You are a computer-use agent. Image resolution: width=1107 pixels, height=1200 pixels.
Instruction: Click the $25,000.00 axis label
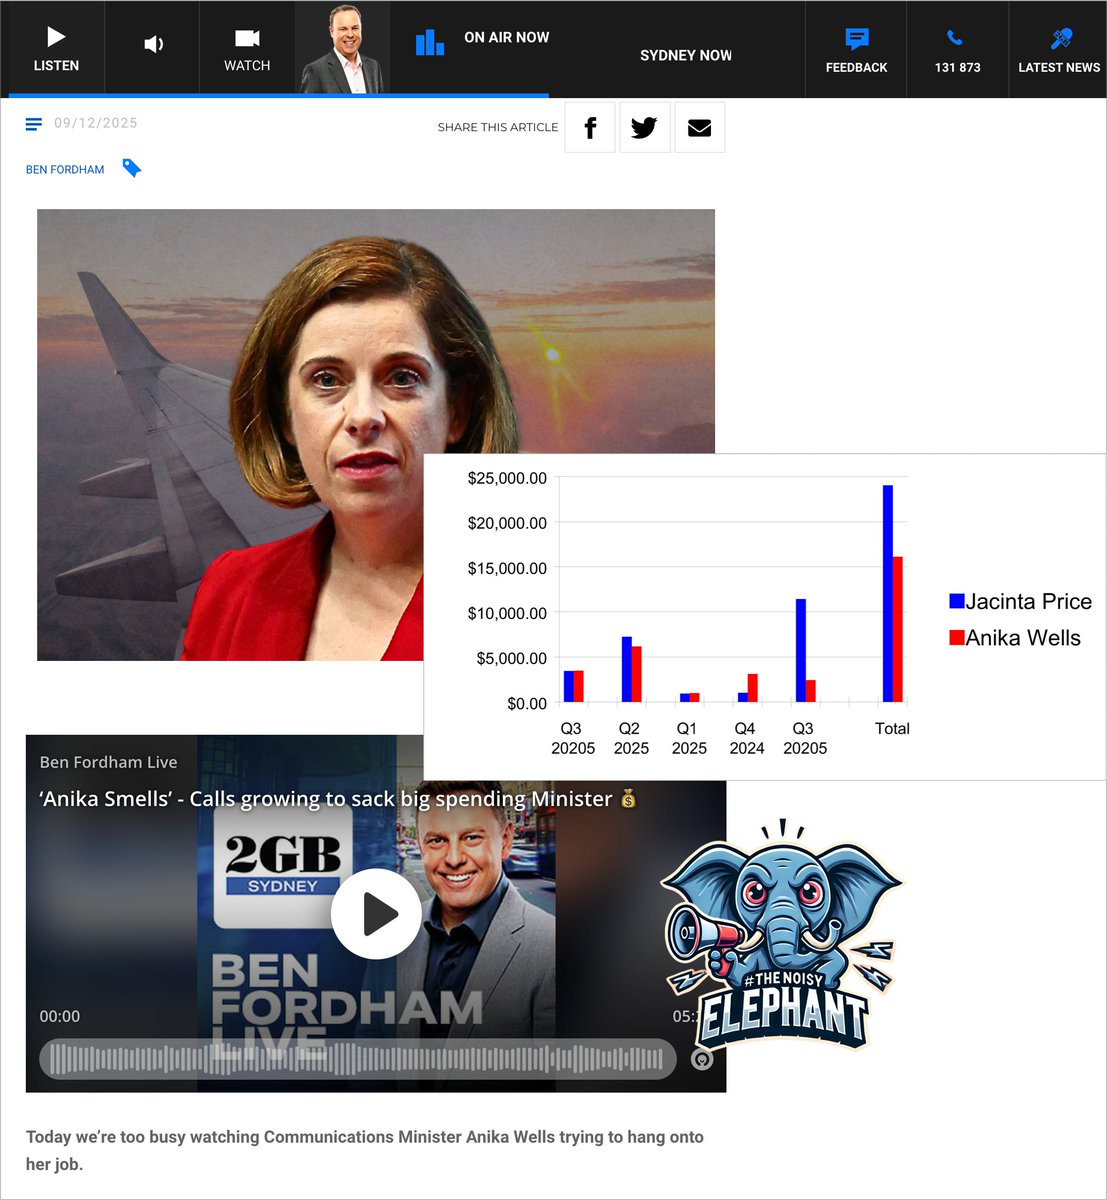[x=507, y=478]
